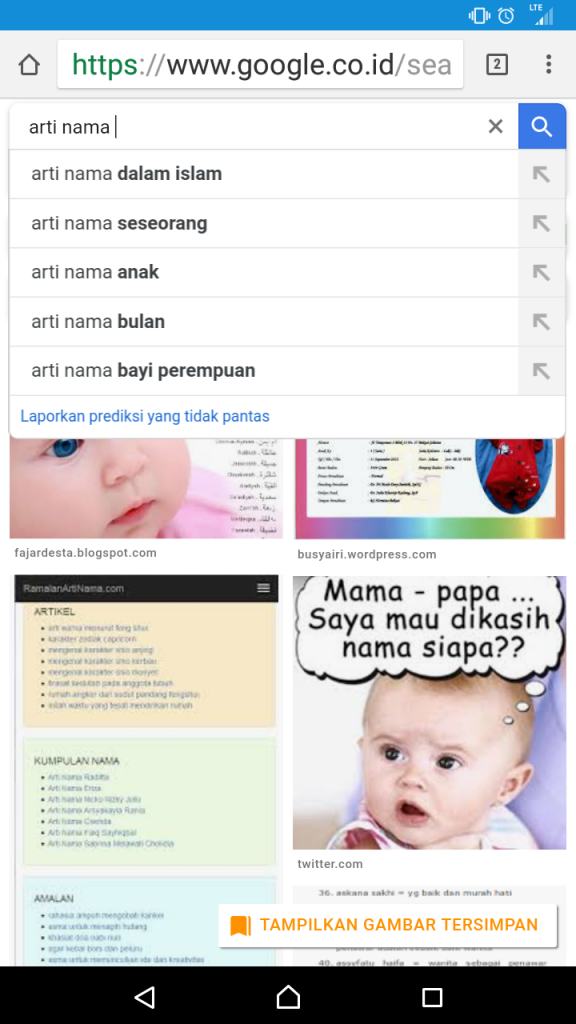This screenshot has width=576, height=1024.
Task: Tap the Chrome home icon
Action: pyautogui.click(x=29, y=65)
